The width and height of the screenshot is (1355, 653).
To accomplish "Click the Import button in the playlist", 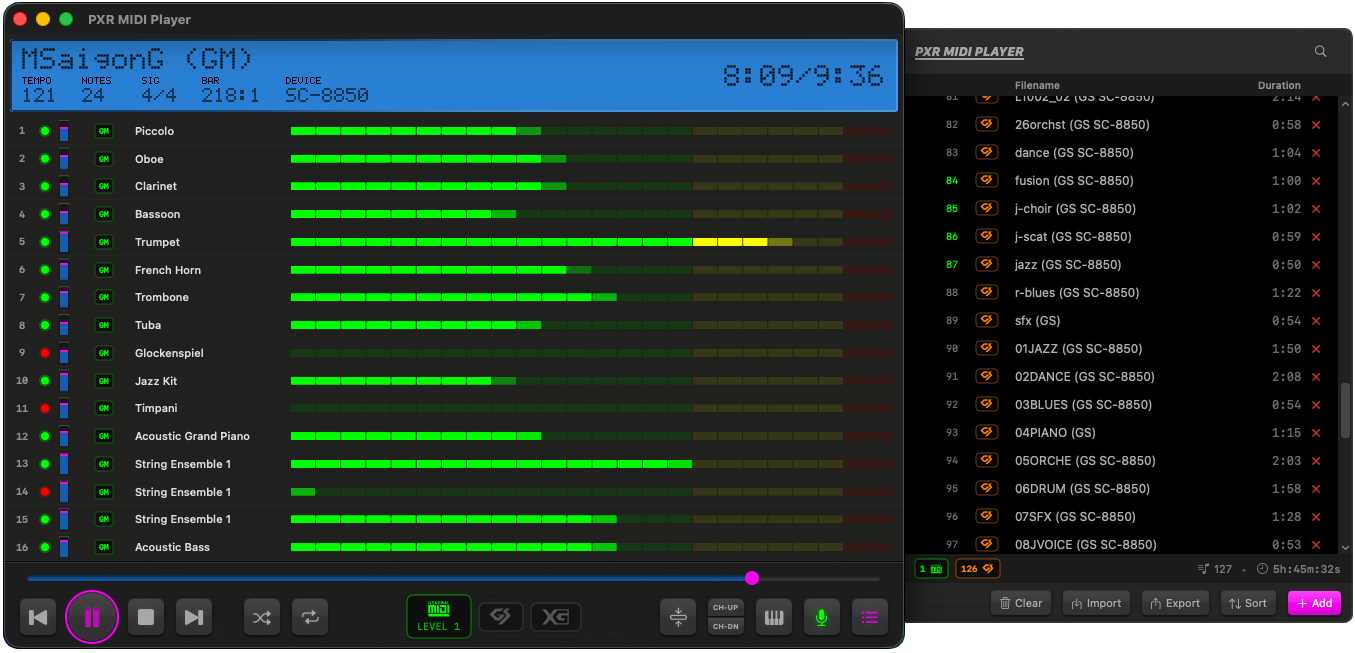I will (1096, 603).
